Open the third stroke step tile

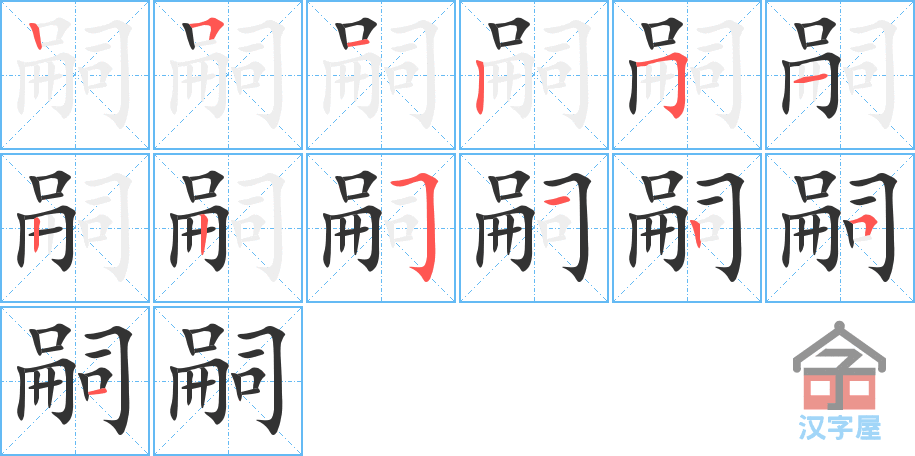(x=381, y=75)
